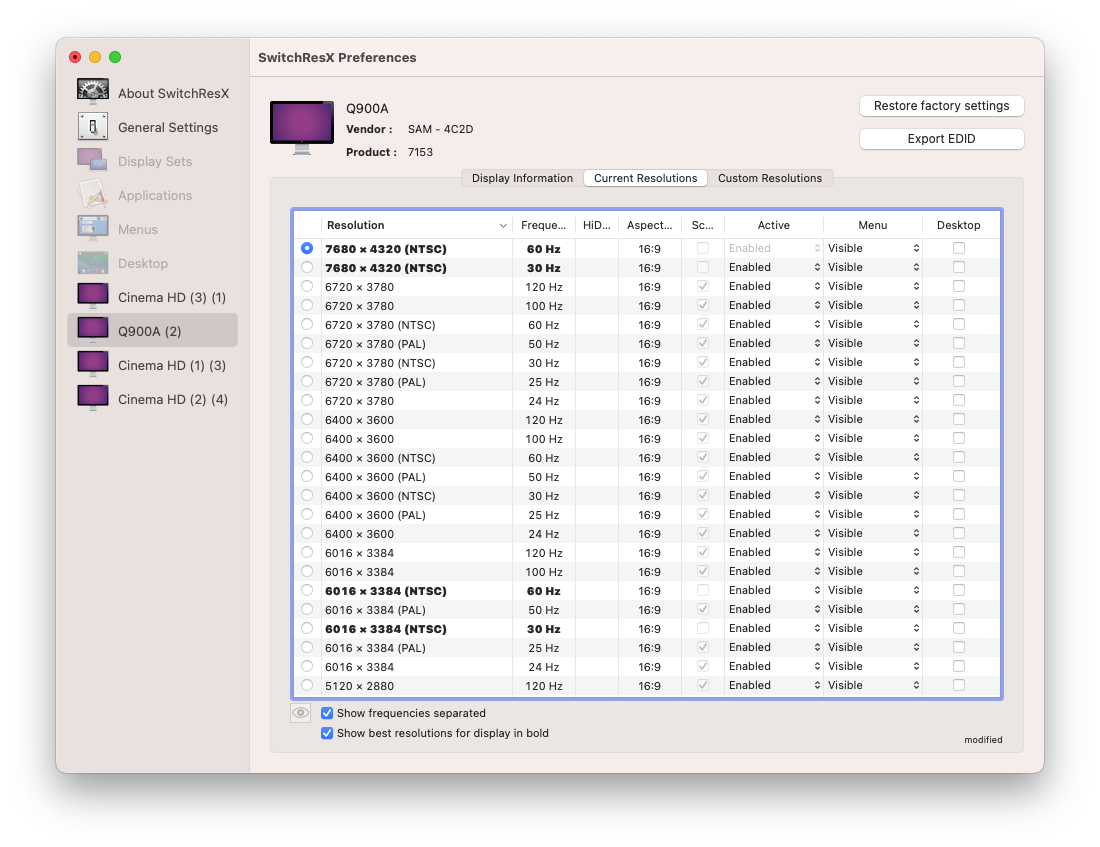Click Cinema HD (3) (1) monitor icon
Screen dimensions: 1100x847
coord(93,296)
